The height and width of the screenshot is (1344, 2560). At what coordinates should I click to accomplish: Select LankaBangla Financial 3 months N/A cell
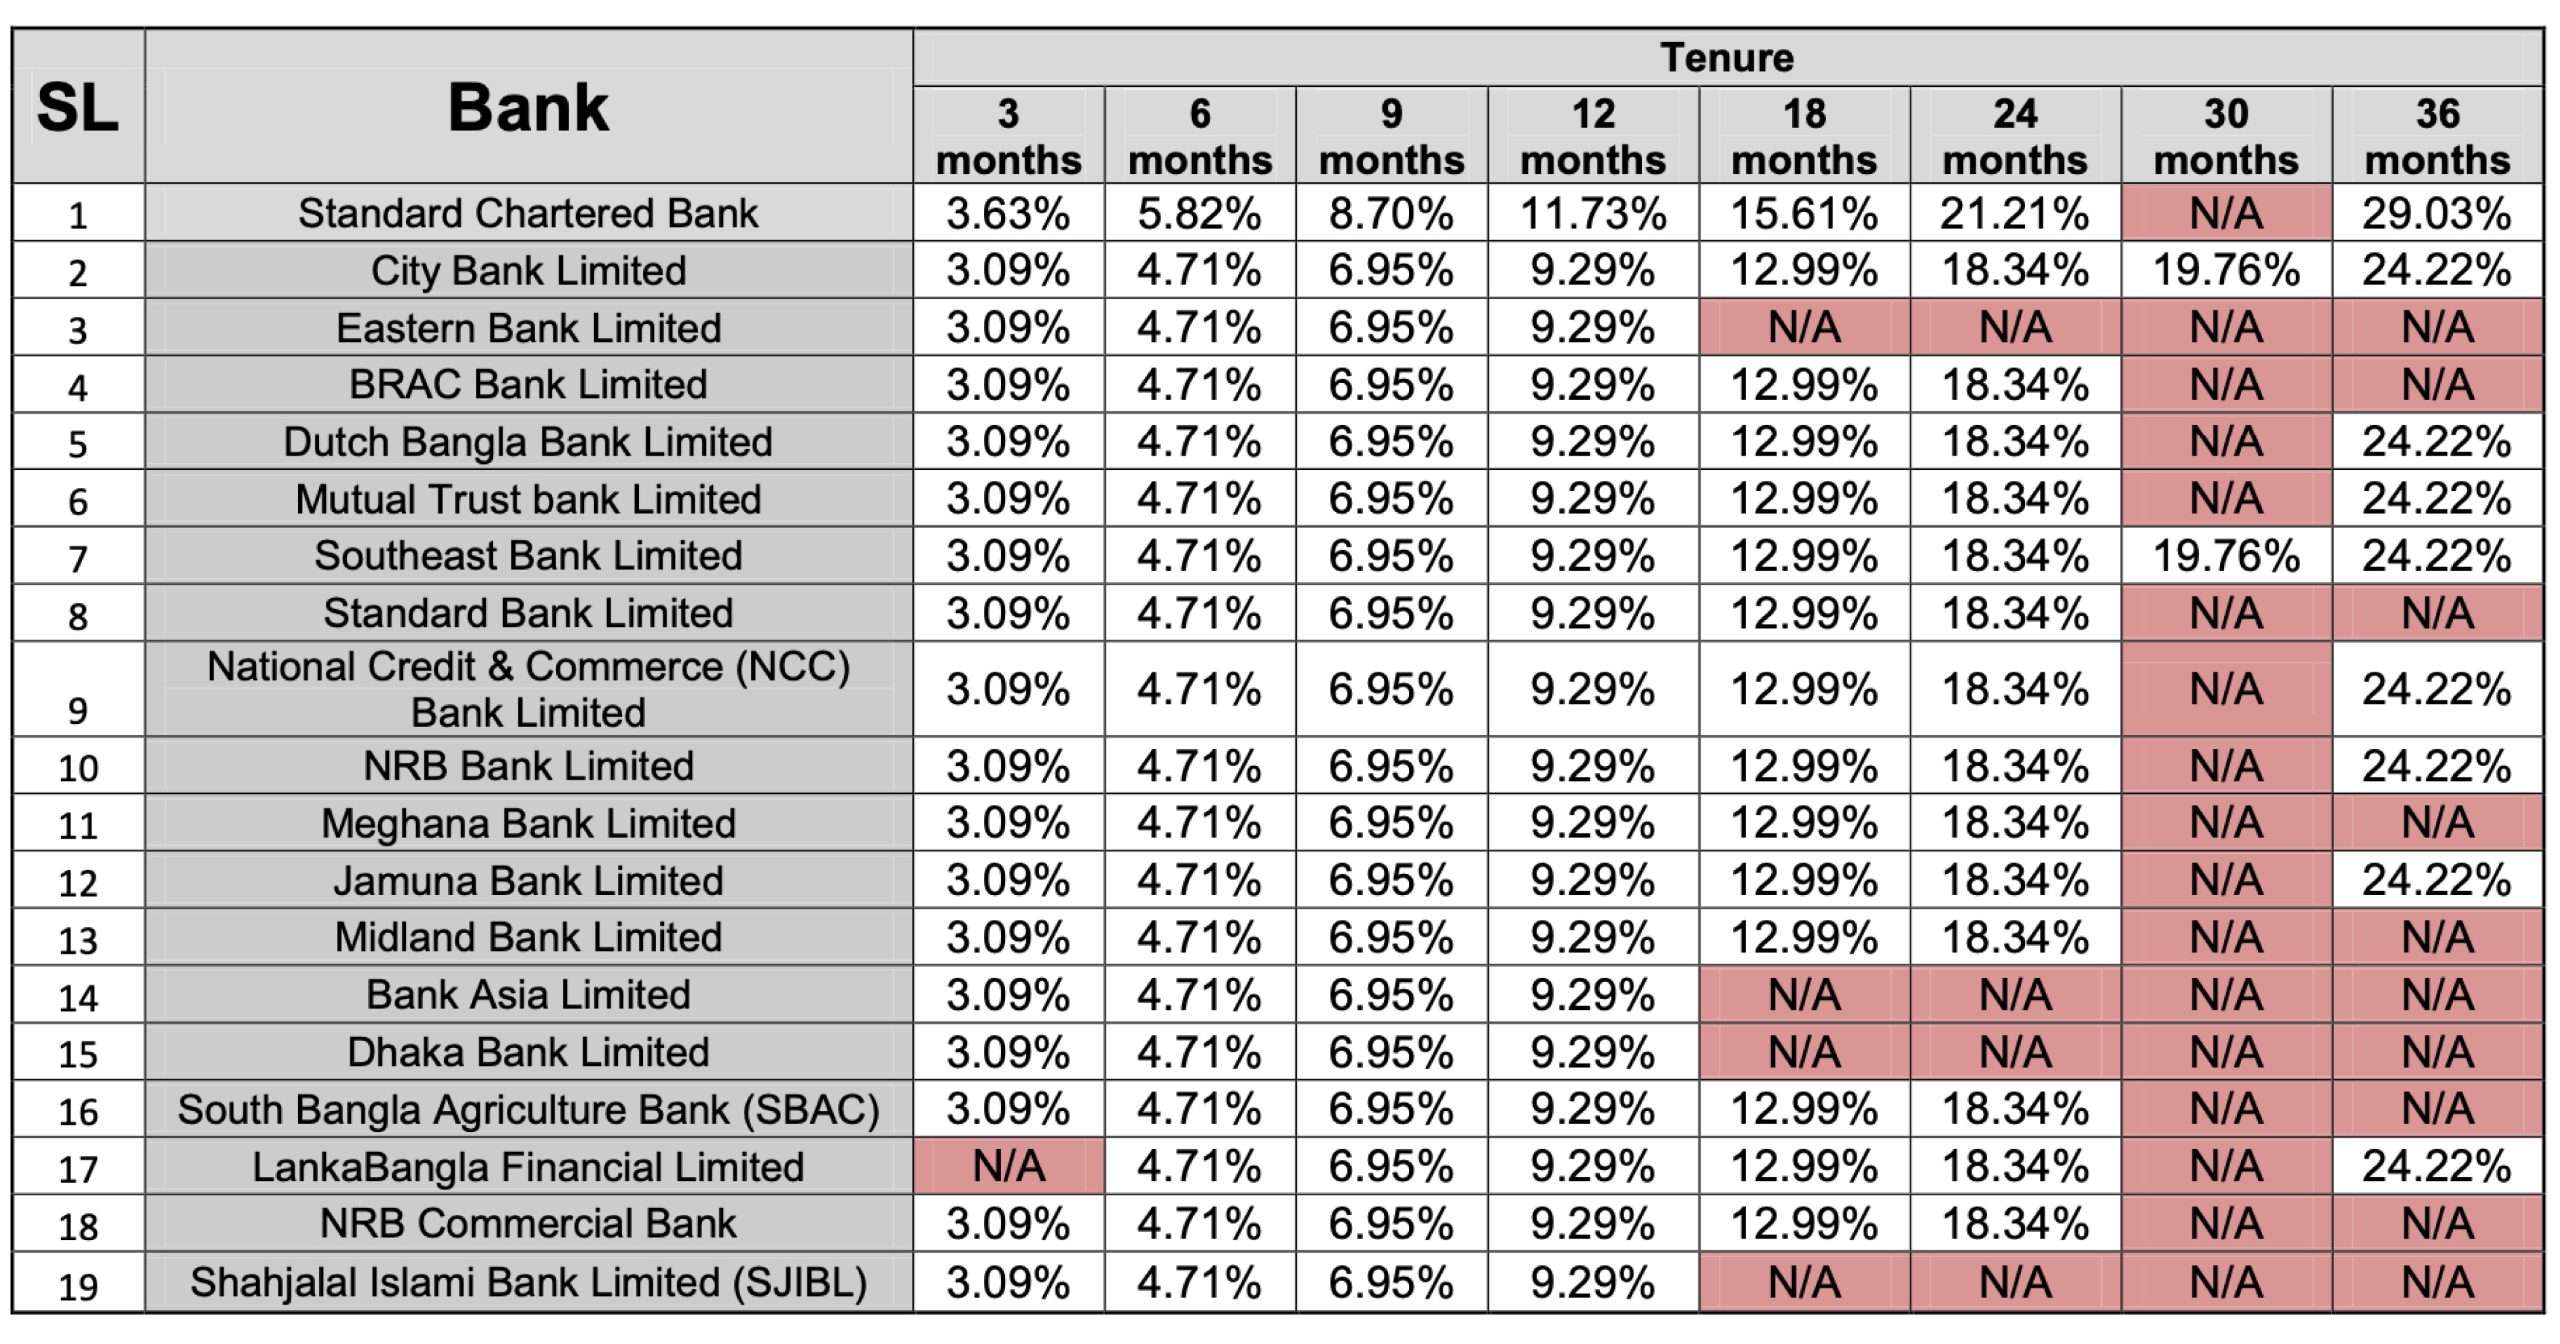1008,1166
